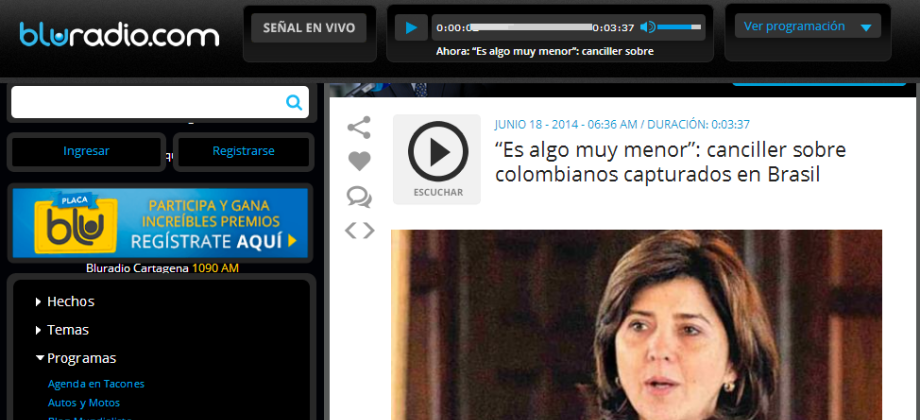Adjust the volume slider in header
This screenshot has height=420, width=920.
[x=679, y=27]
